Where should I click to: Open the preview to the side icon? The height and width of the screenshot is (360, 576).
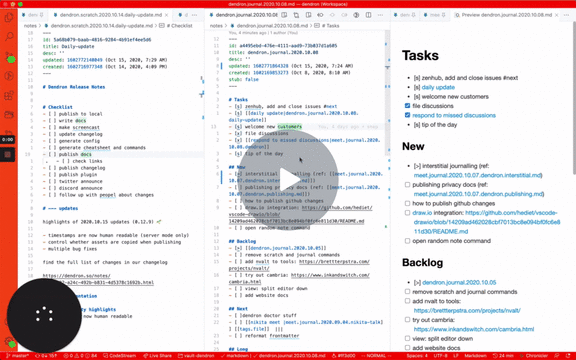(x=284, y=15)
